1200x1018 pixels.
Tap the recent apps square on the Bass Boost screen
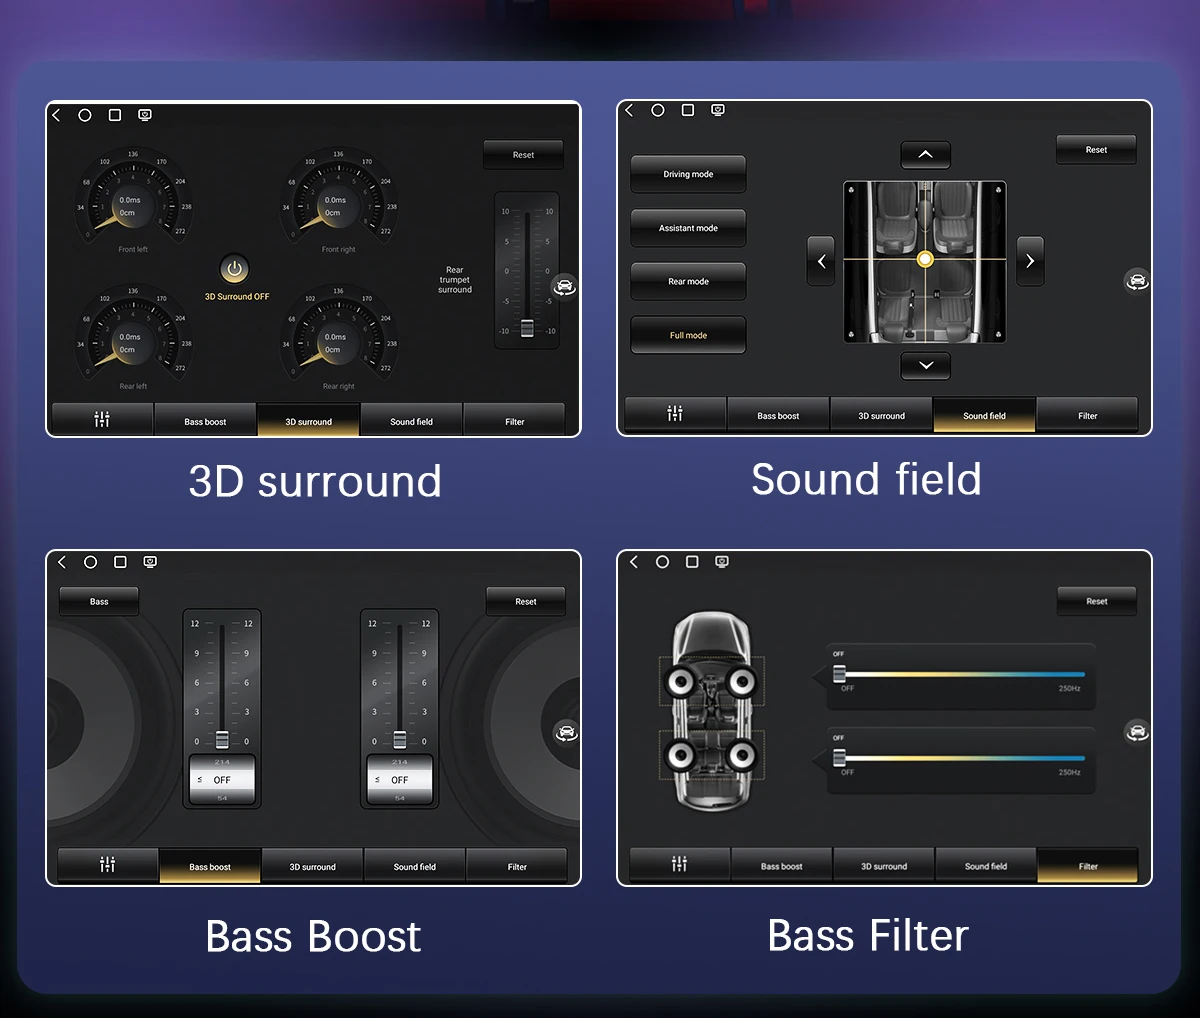coord(120,562)
